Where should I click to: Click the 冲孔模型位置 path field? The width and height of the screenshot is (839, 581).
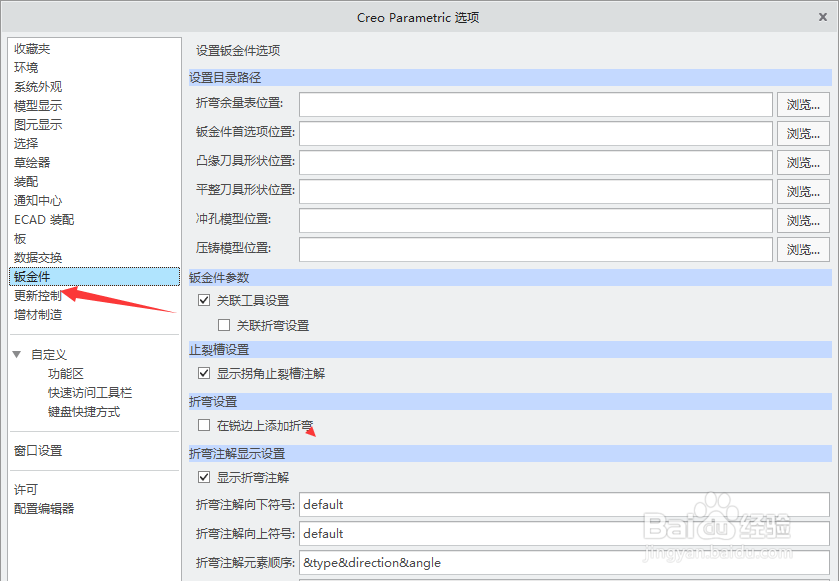tap(536, 220)
